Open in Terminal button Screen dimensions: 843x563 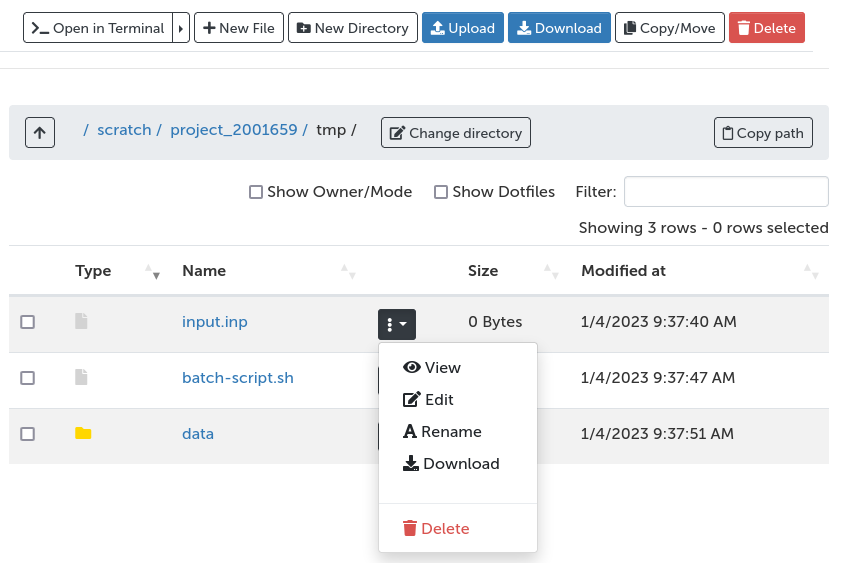[x=98, y=28]
